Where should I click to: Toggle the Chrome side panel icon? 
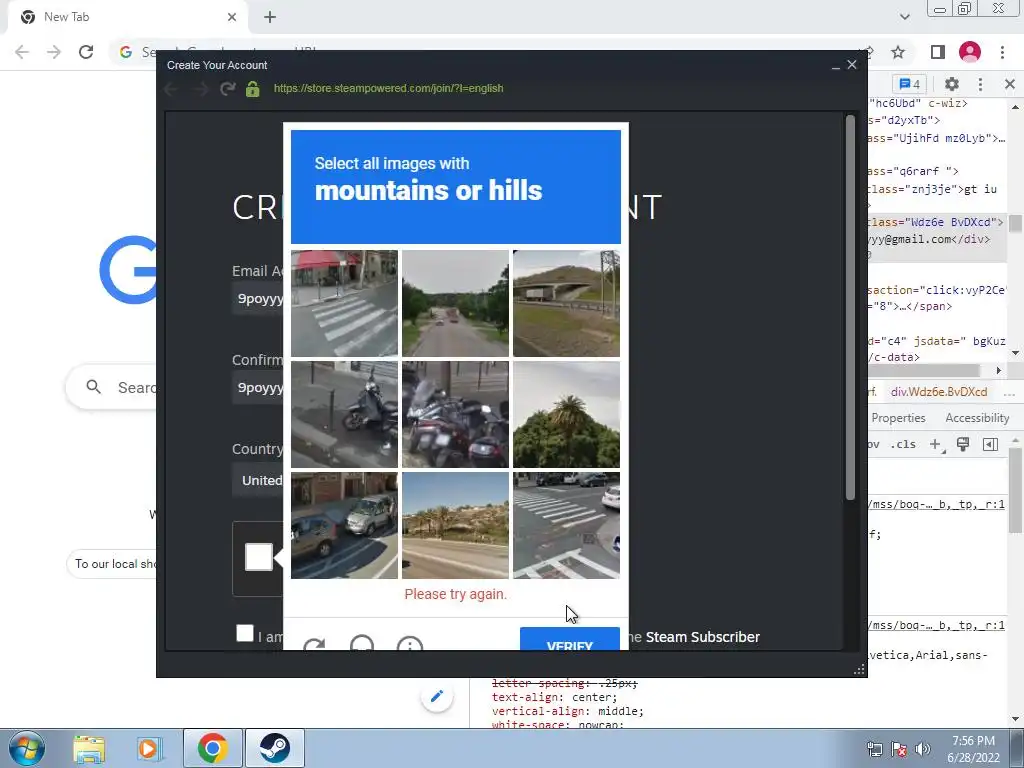tap(938, 52)
